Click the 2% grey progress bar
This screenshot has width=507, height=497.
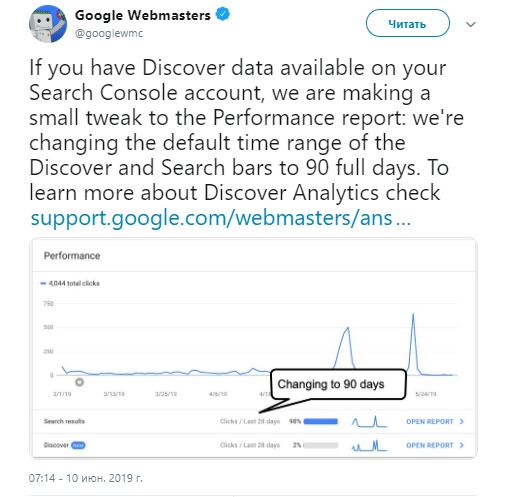(x=321, y=445)
